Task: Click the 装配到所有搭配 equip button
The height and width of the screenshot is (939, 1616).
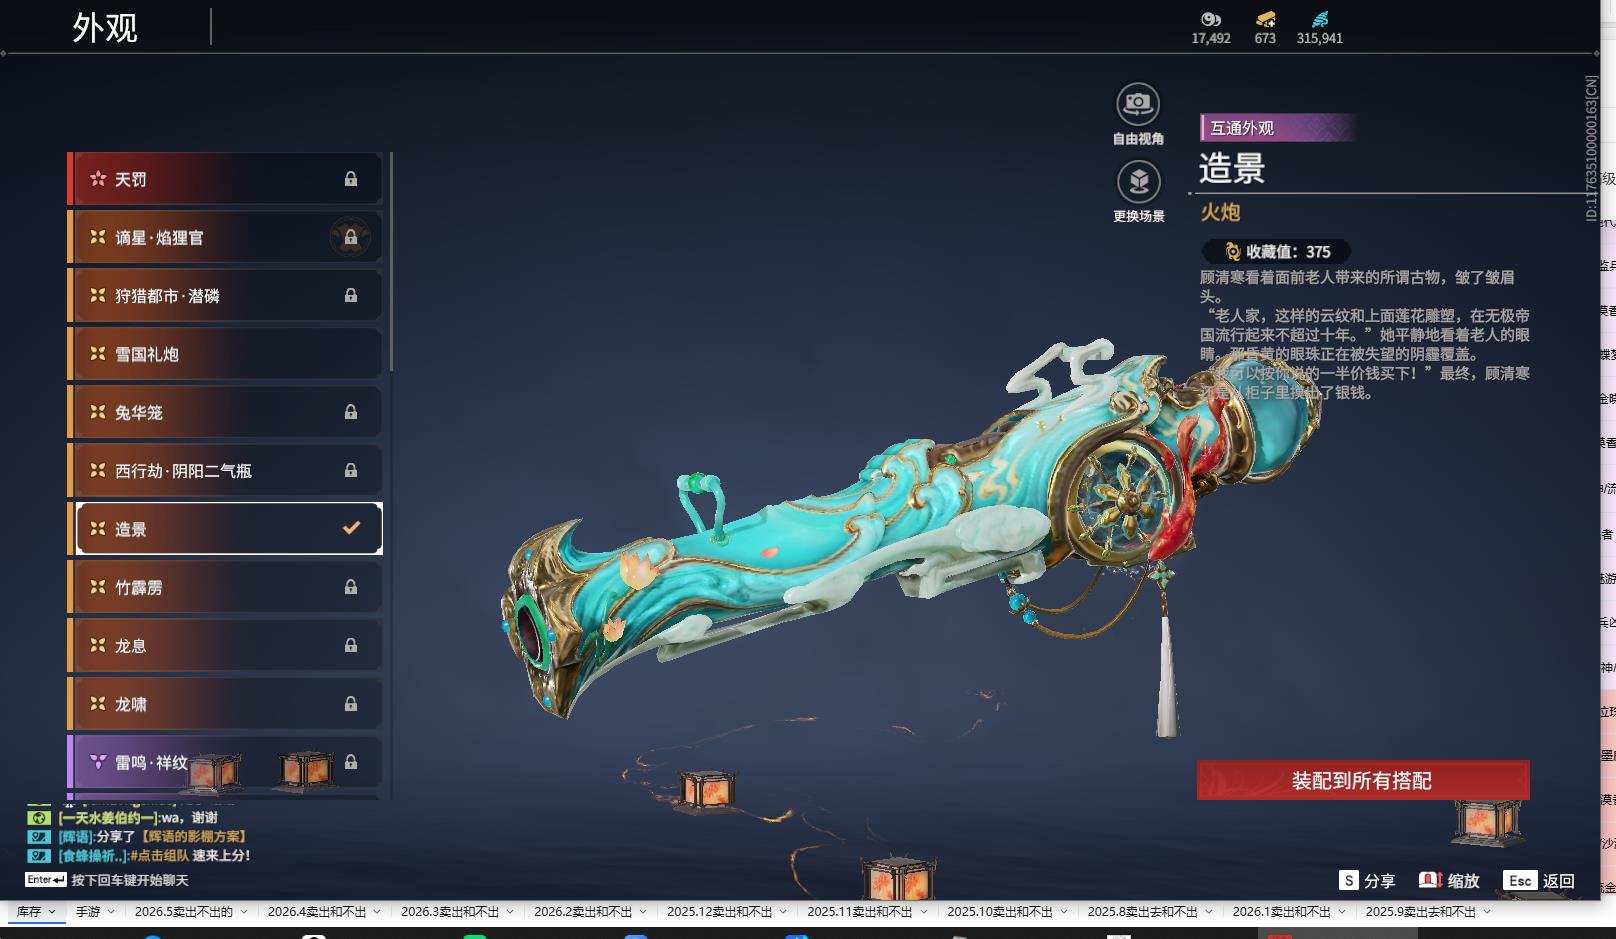Action: click(1363, 780)
